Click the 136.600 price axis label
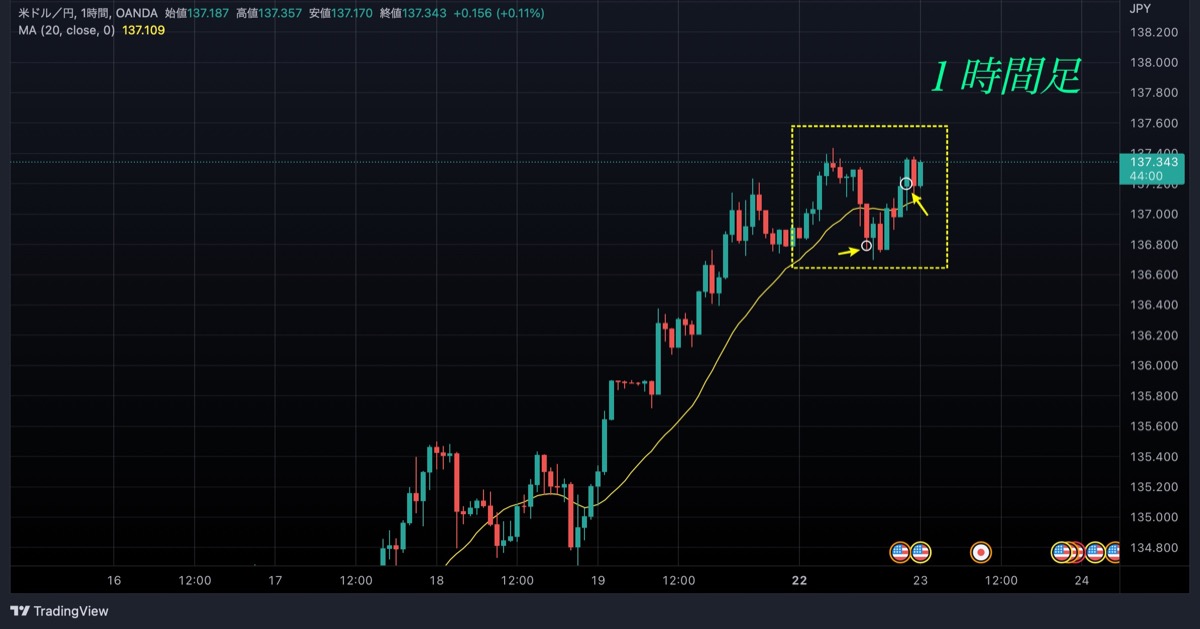Screen dimensions: 1200x629 click(x=1152, y=274)
